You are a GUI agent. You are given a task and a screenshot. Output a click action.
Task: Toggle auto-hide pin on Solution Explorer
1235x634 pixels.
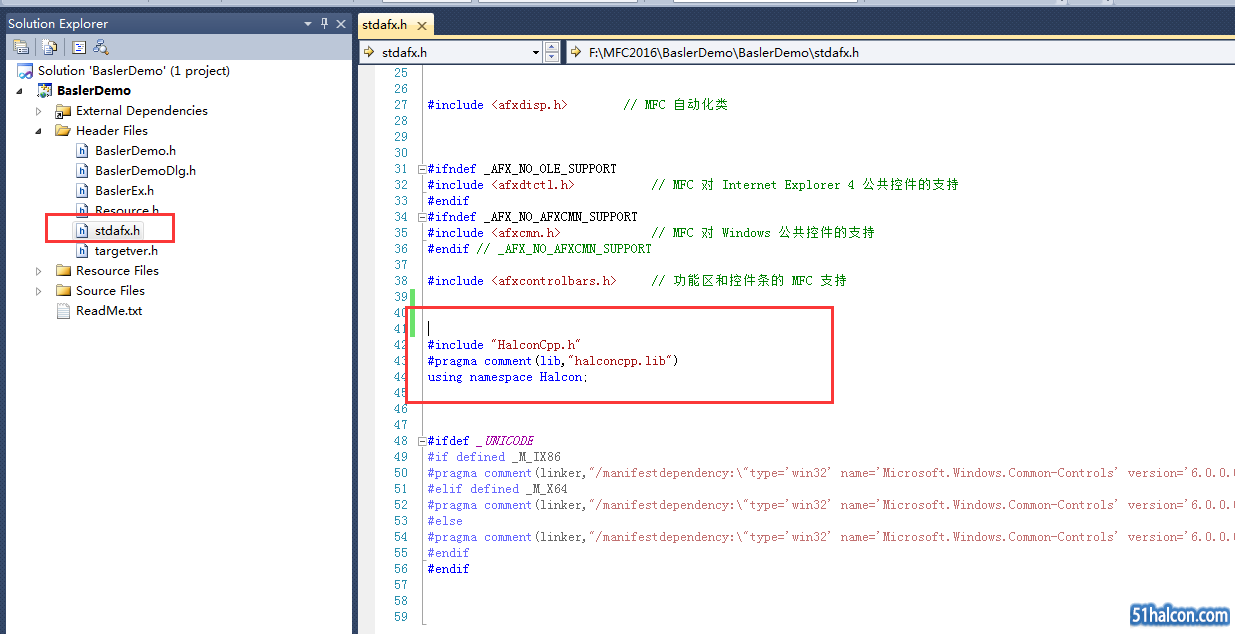pos(324,23)
